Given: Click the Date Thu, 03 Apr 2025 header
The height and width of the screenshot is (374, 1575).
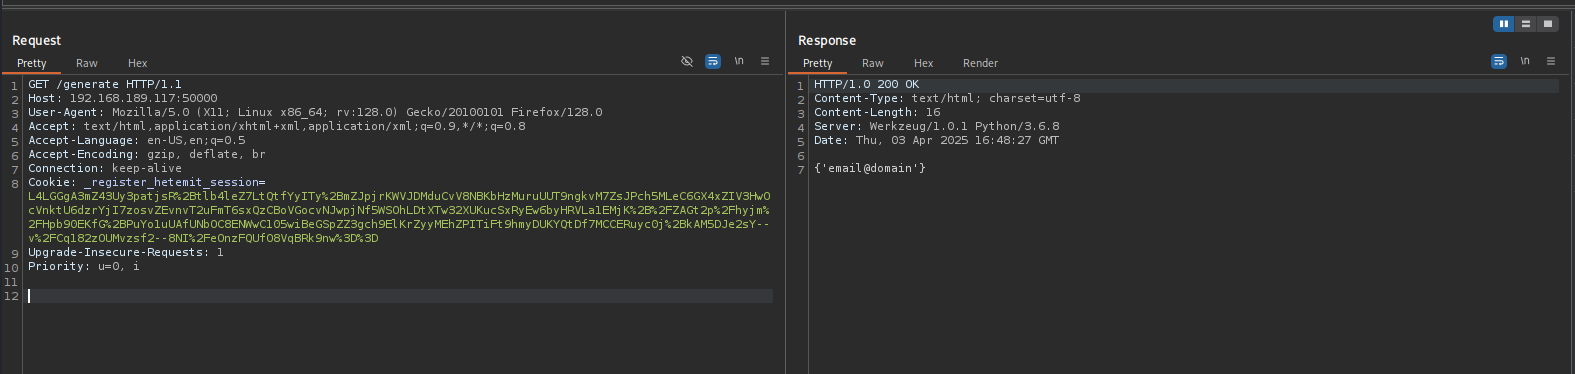Looking at the screenshot, I should pos(936,140).
